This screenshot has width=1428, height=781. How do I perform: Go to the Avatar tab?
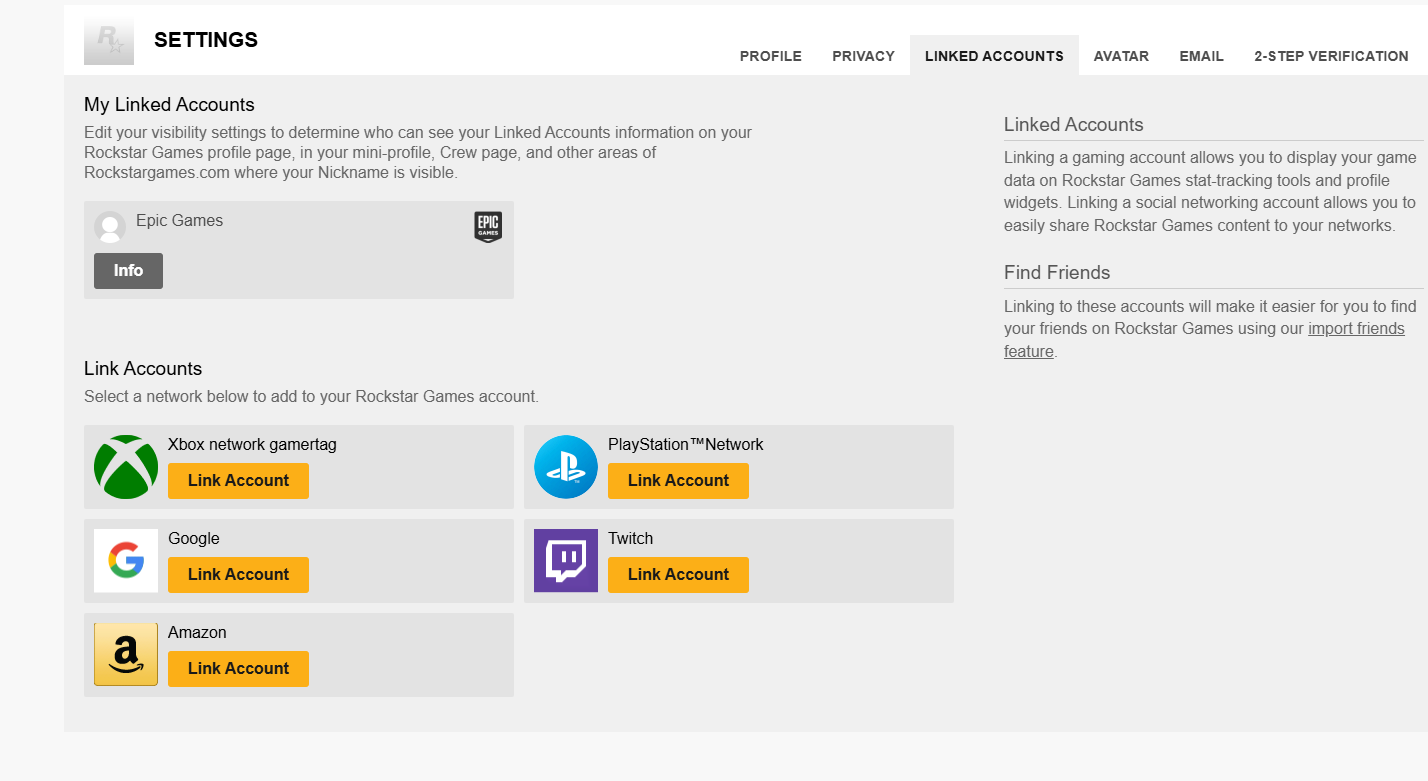pos(1121,56)
